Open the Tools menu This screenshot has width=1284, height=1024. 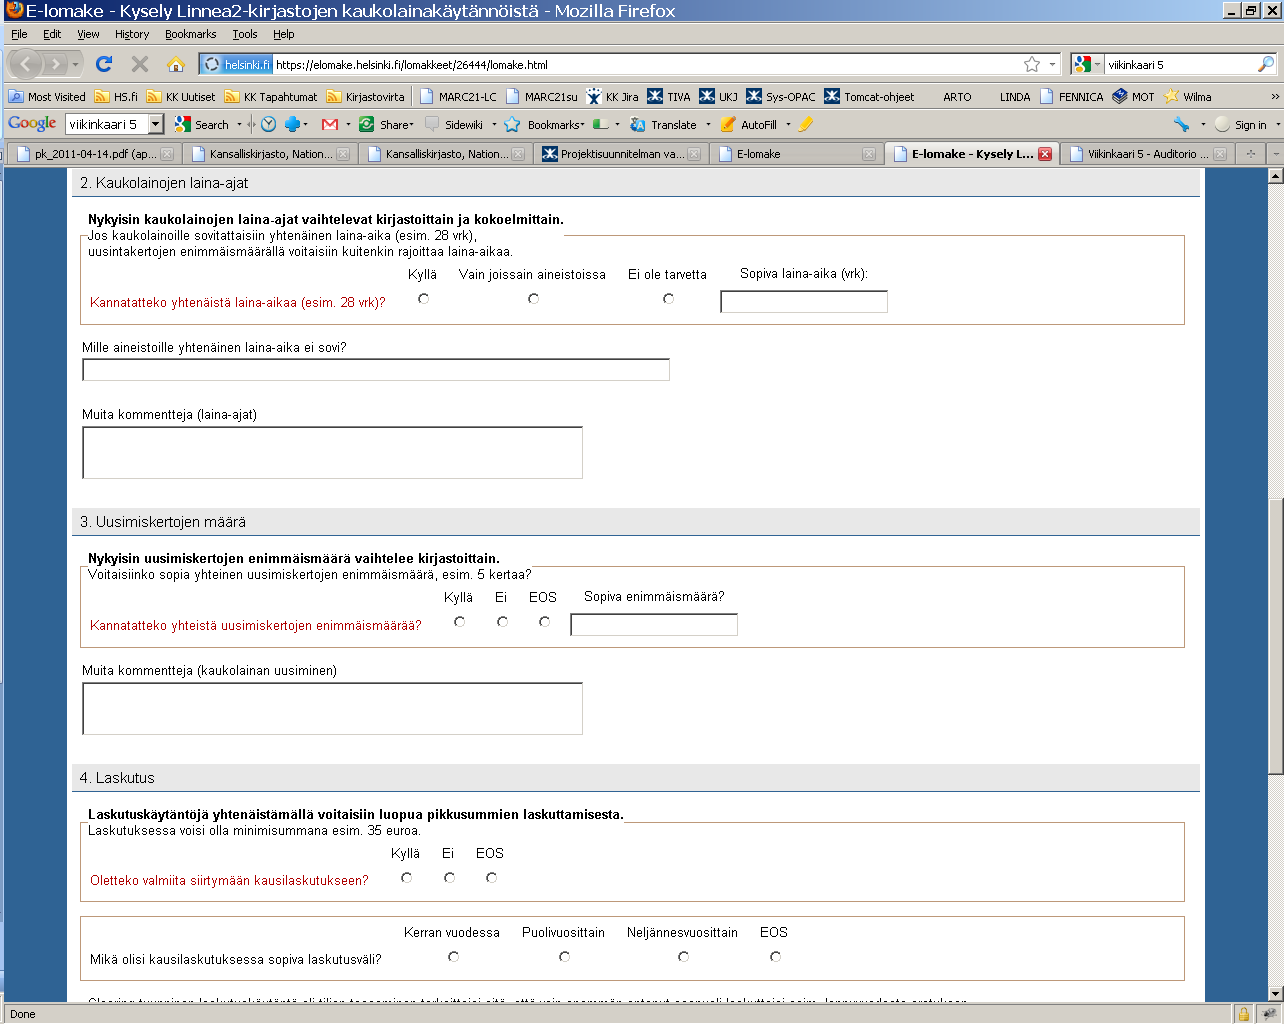(x=245, y=34)
